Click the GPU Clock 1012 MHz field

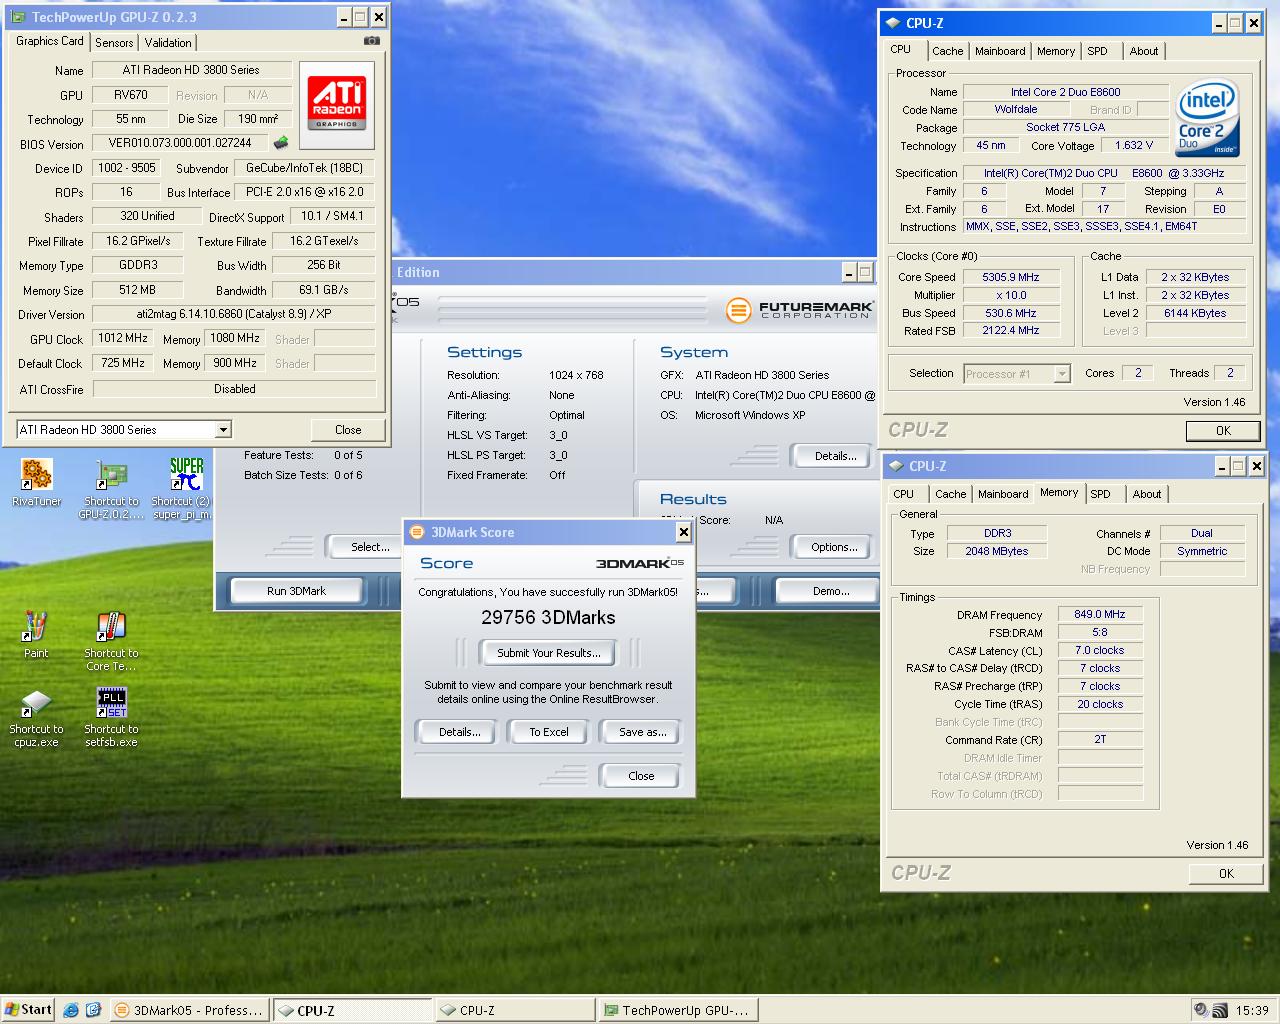point(122,339)
